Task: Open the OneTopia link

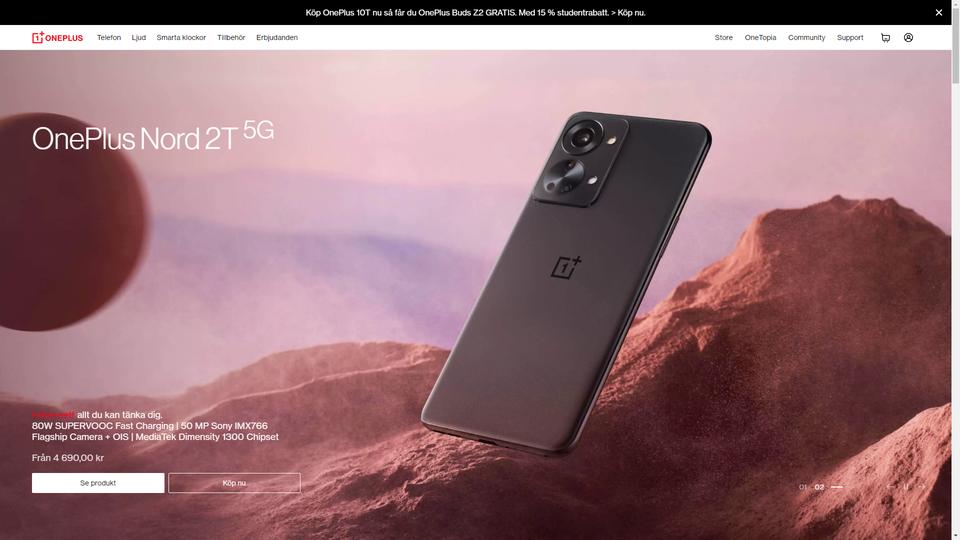Action: tap(760, 37)
